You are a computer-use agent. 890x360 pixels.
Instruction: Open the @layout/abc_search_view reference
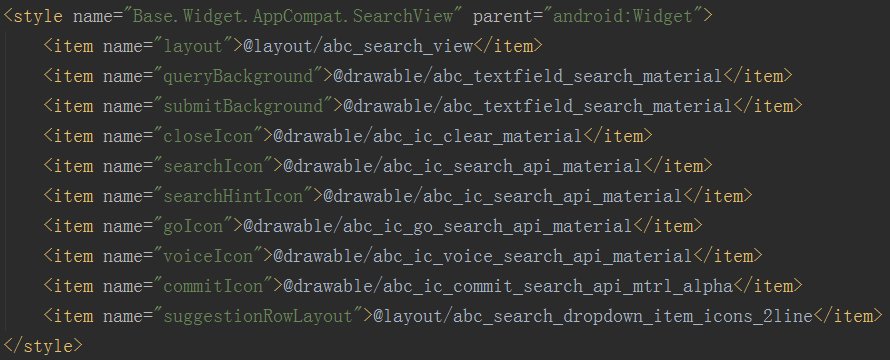point(358,46)
